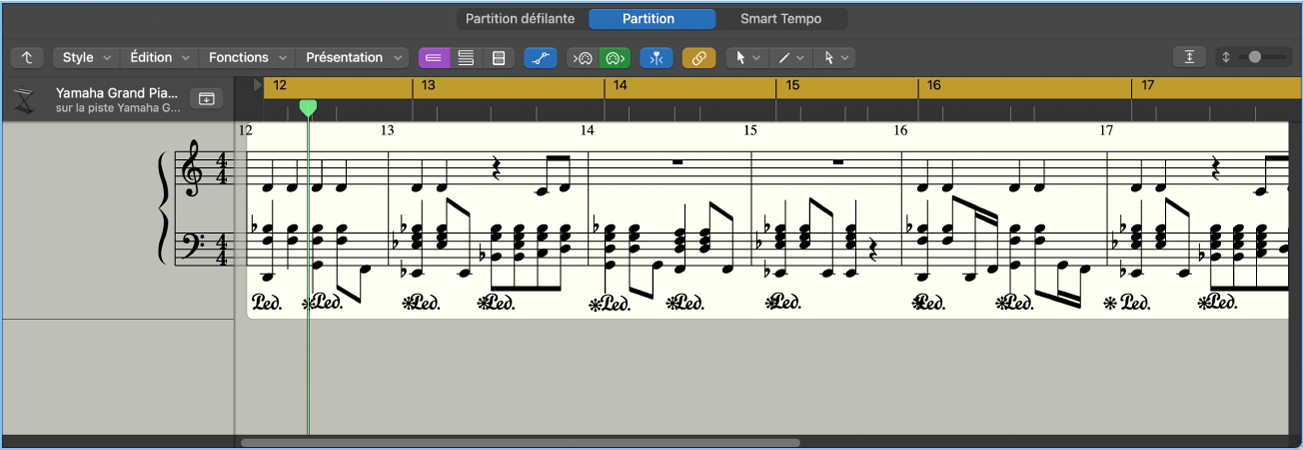Click the MIDI In palette icon

pyautogui.click(x=583, y=58)
